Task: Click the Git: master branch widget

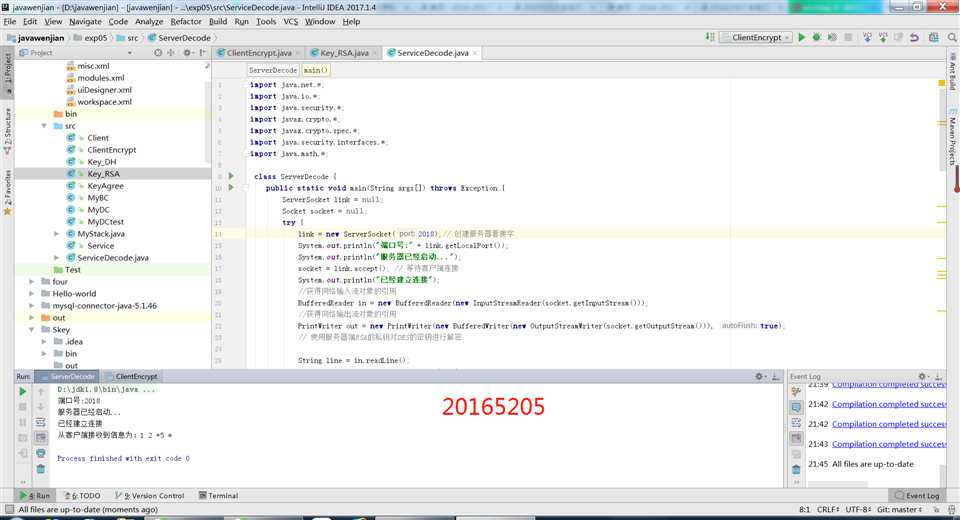Action: [x=899, y=510]
